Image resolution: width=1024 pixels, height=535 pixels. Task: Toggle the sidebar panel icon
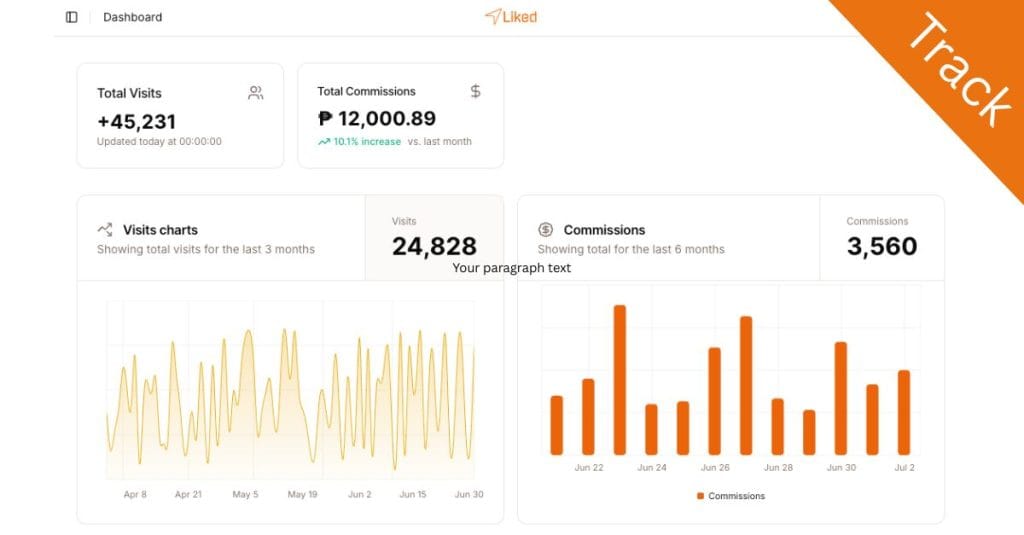71,17
